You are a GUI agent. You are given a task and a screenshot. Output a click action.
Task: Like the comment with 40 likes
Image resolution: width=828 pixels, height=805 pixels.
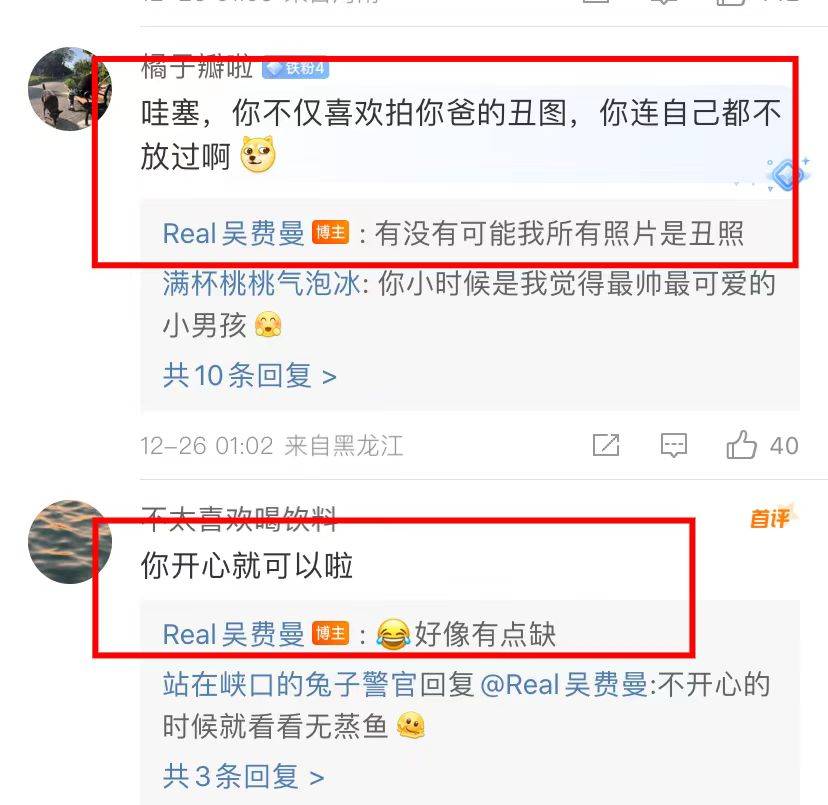click(x=742, y=445)
